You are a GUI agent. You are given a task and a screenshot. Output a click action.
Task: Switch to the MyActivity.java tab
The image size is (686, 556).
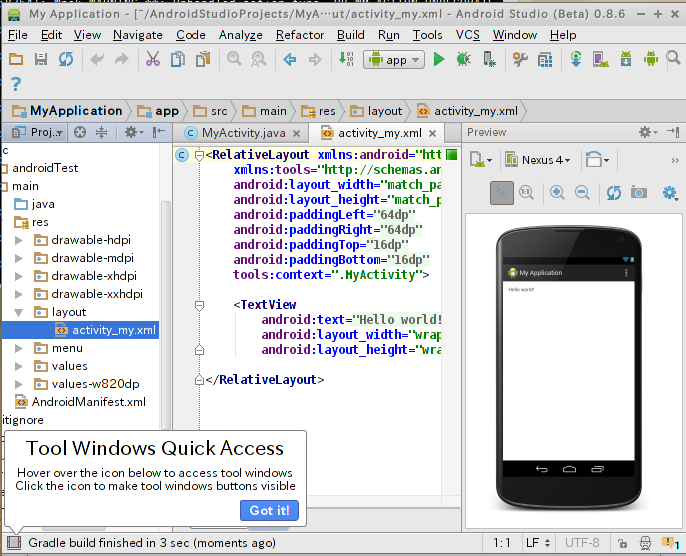pyautogui.click(x=242, y=133)
